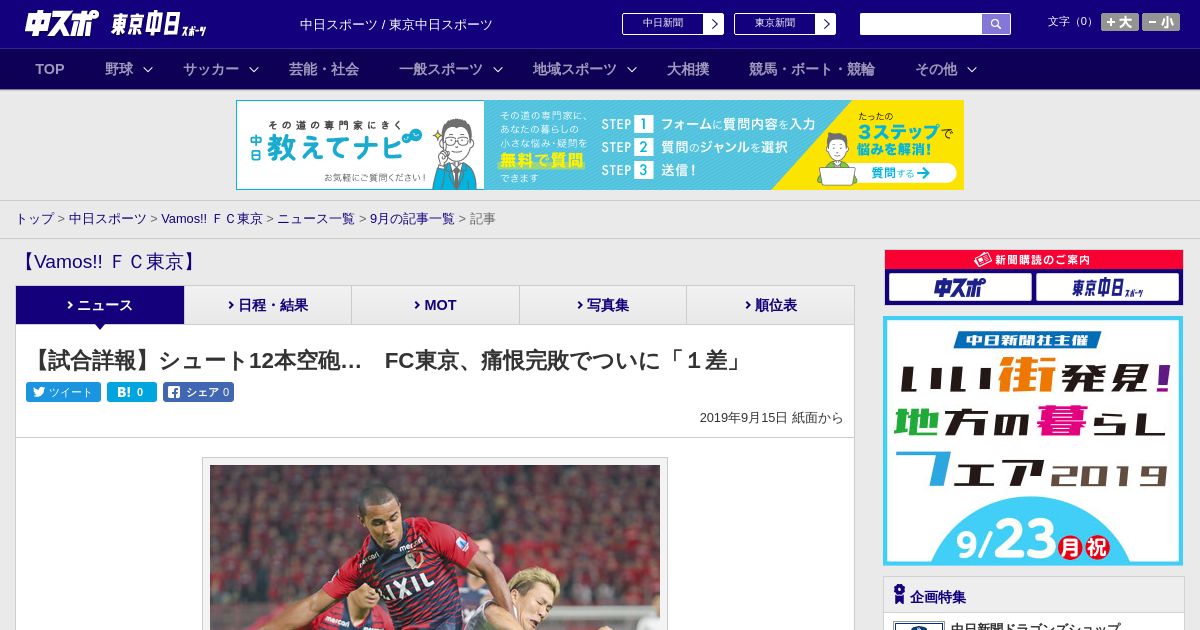The width and height of the screenshot is (1200, 630).
Task: Expand the 一般スポーツ menu chevron
Action: (498, 70)
